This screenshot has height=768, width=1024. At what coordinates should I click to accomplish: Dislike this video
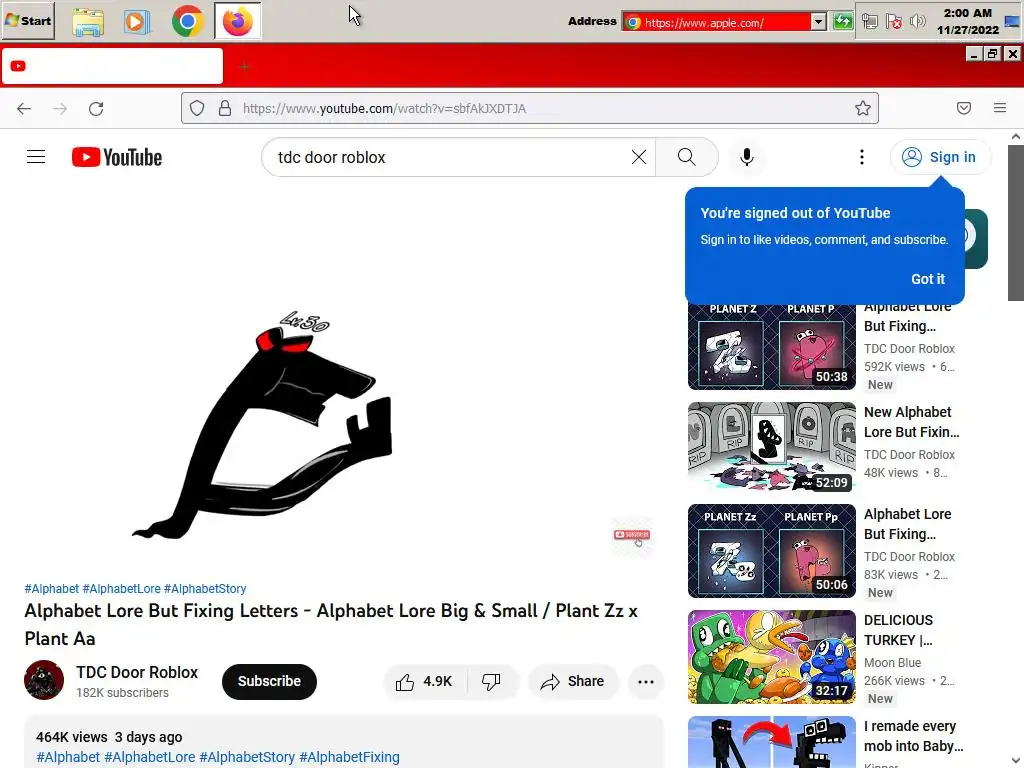pyautogui.click(x=492, y=681)
